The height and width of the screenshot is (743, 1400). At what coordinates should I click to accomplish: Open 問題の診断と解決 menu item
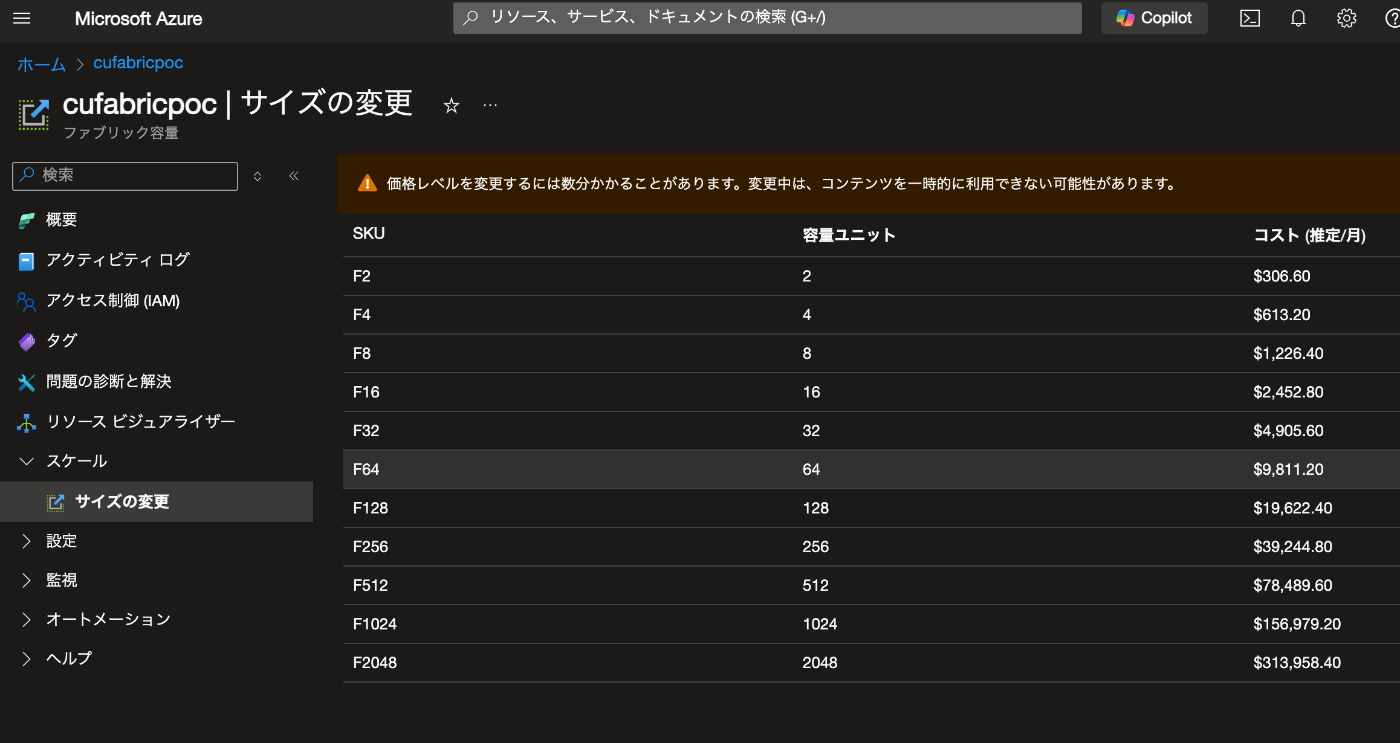pyautogui.click(x=109, y=382)
